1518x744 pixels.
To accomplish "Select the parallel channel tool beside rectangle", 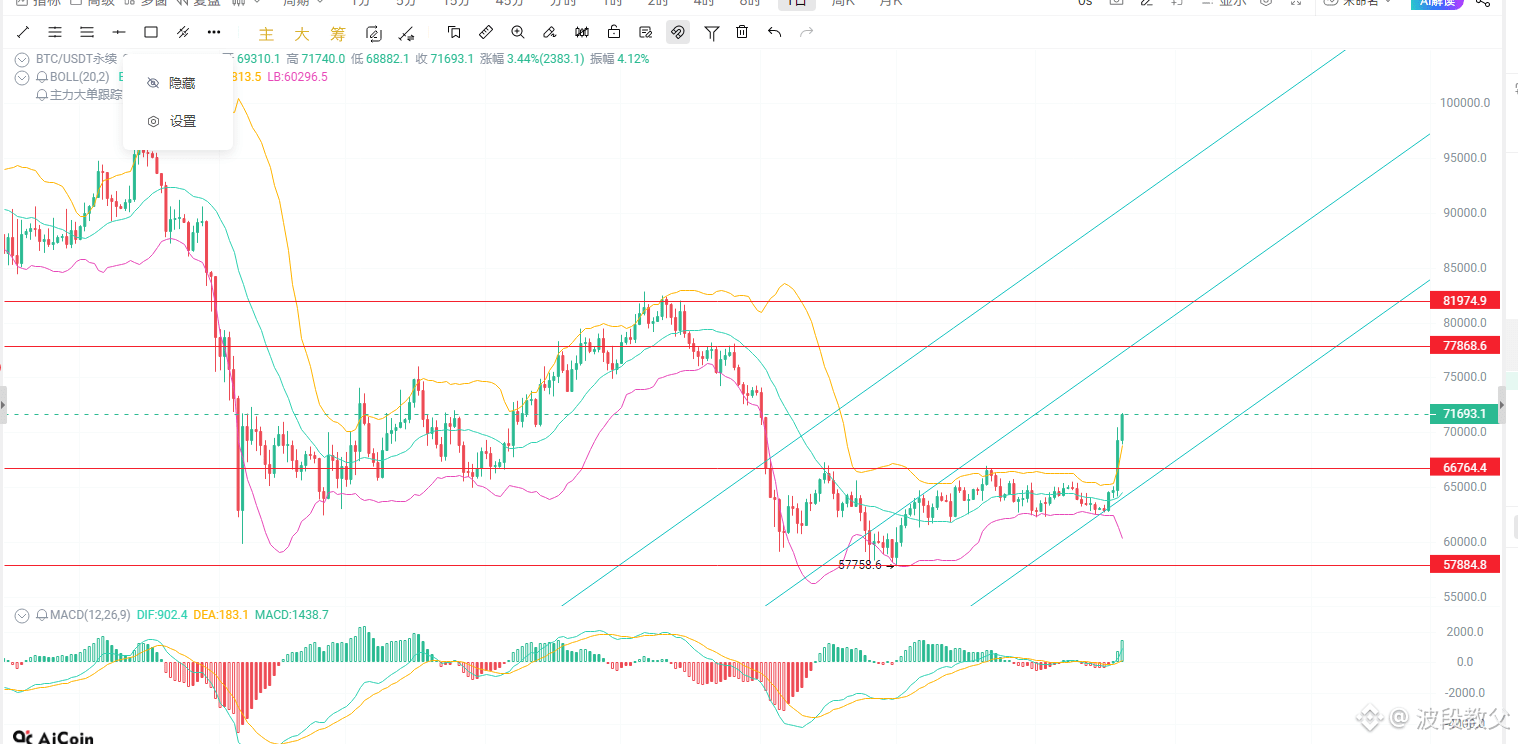I will click(183, 32).
